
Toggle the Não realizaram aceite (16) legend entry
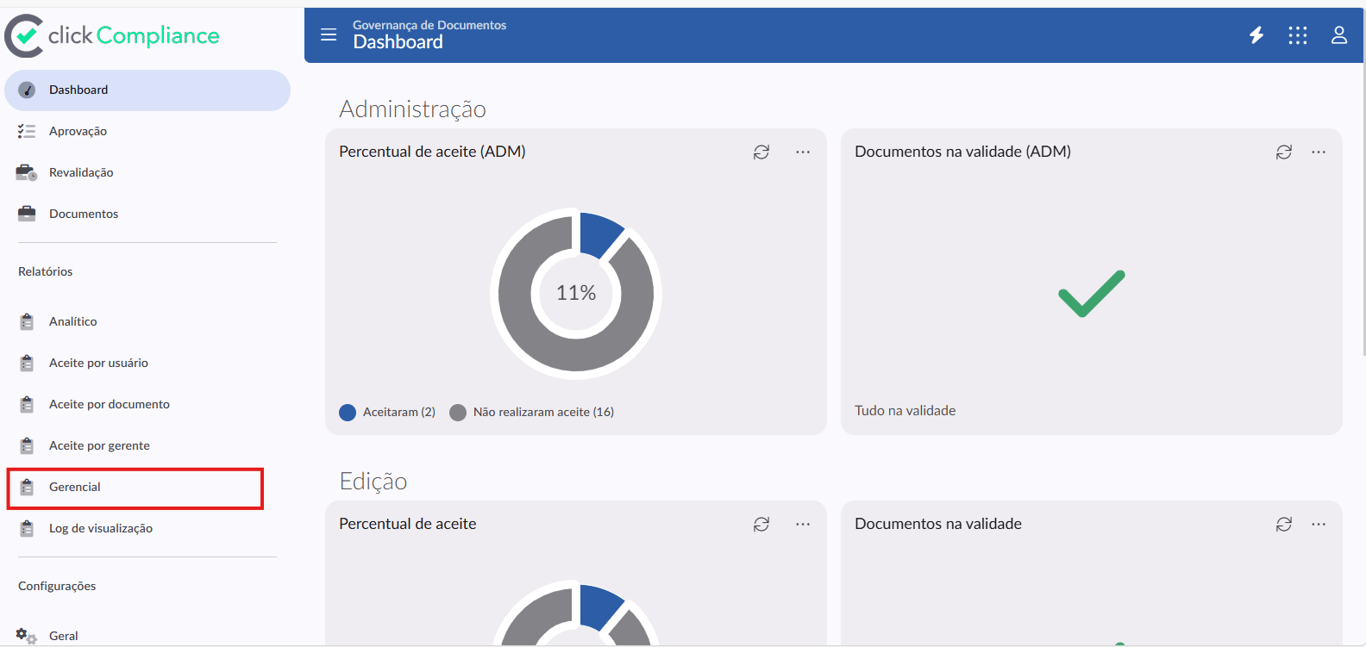click(532, 412)
